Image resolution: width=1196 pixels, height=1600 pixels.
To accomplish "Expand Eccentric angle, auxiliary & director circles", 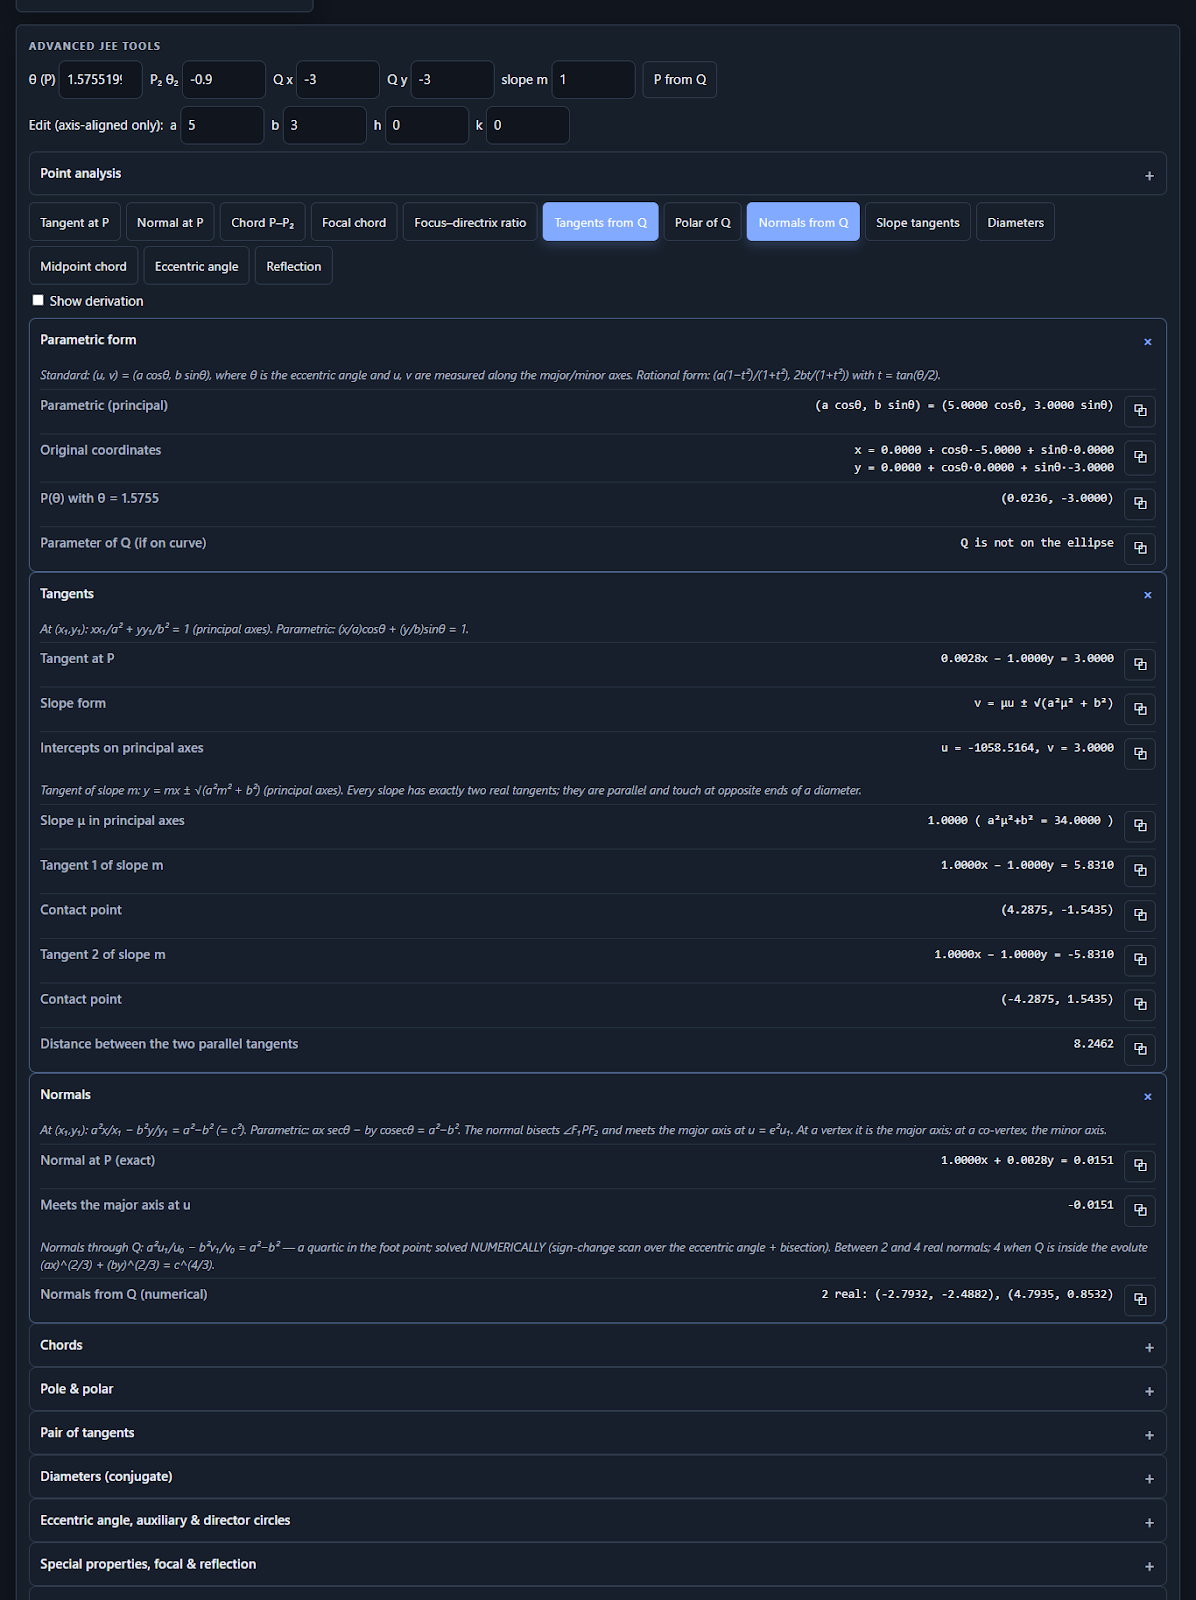I will (597, 1521).
